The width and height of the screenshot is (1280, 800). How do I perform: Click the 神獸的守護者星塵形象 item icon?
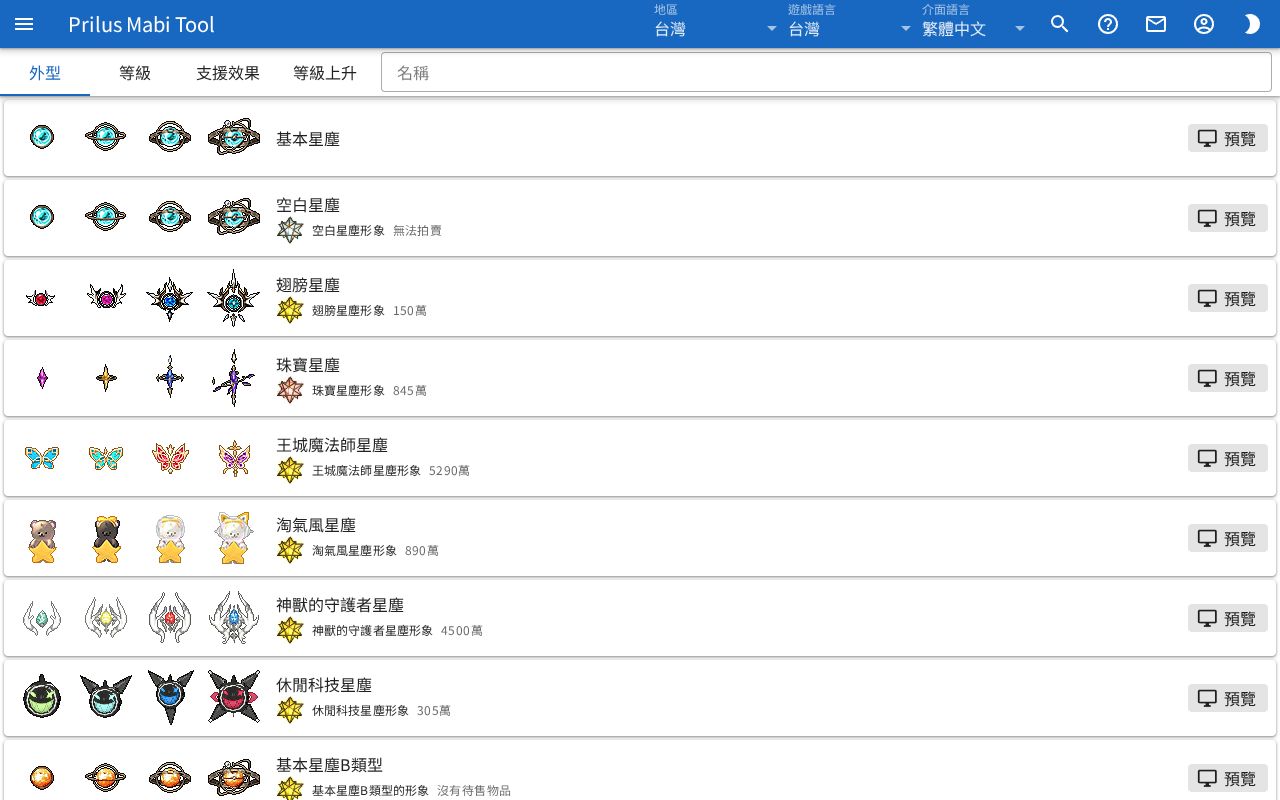click(290, 630)
